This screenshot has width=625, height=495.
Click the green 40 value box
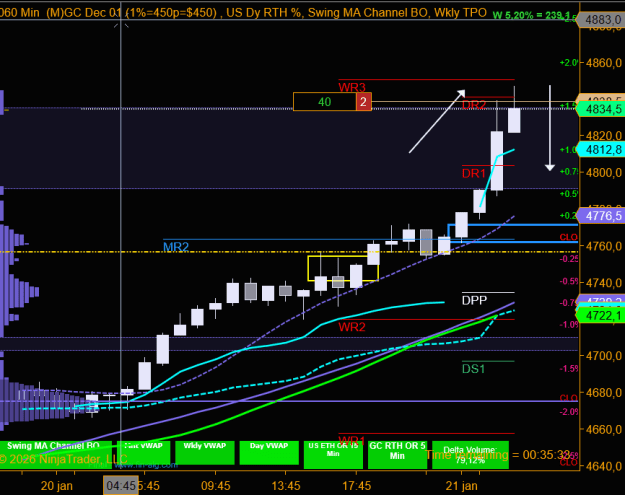pyautogui.click(x=324, y=102)
